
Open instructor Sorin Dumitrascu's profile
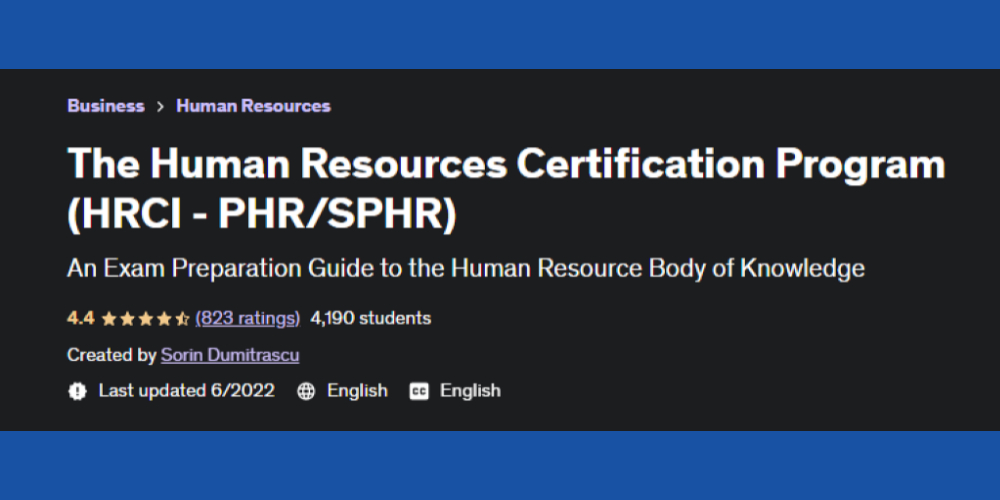(x=230, y=355)
